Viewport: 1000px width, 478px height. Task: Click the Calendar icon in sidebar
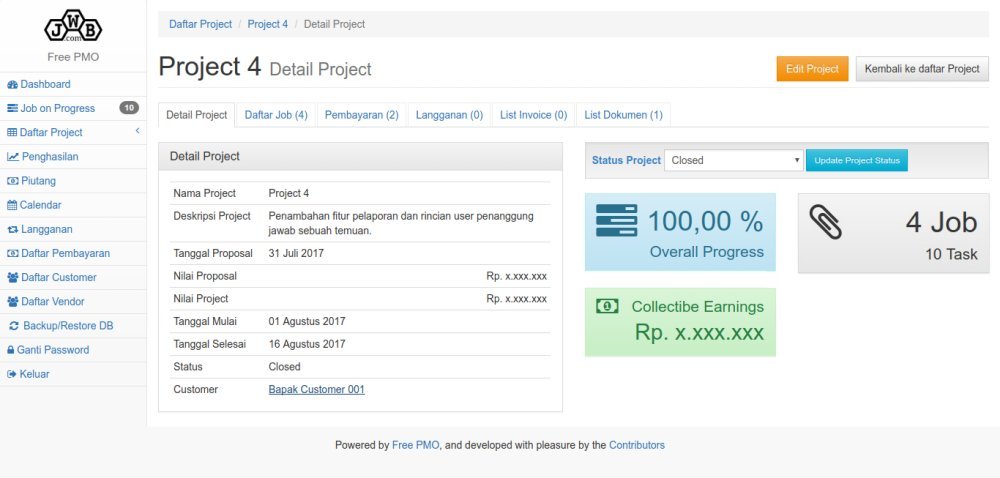[12, 205]
